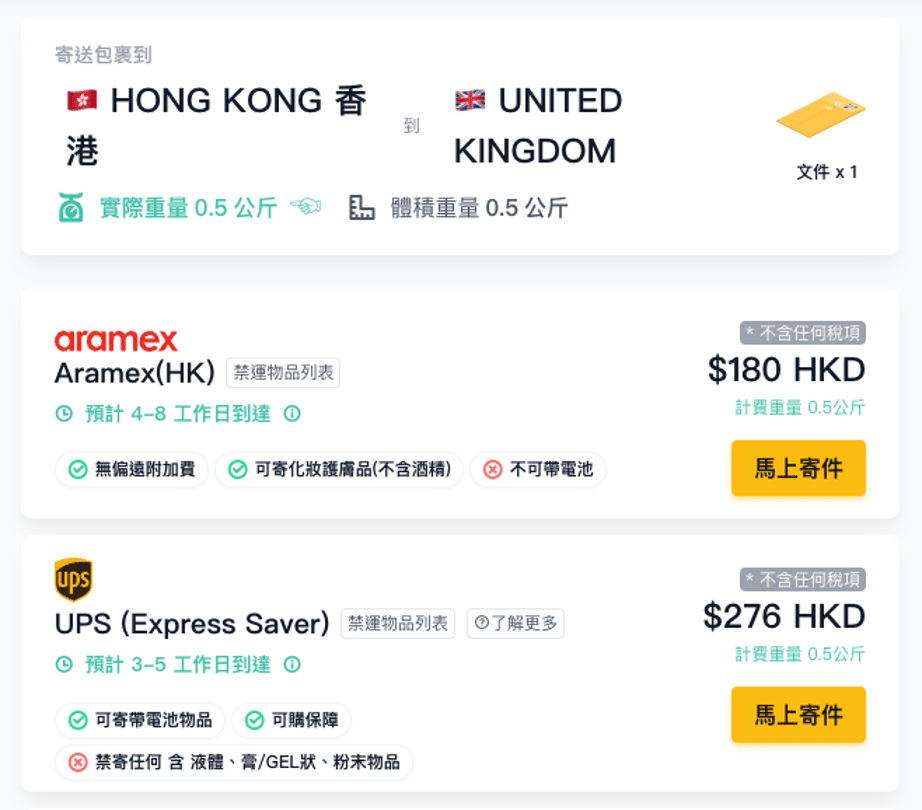The width and height of the screenshot is (922, 810).
Task: Click the yellow document envelope icon
Action: point(820,116)
